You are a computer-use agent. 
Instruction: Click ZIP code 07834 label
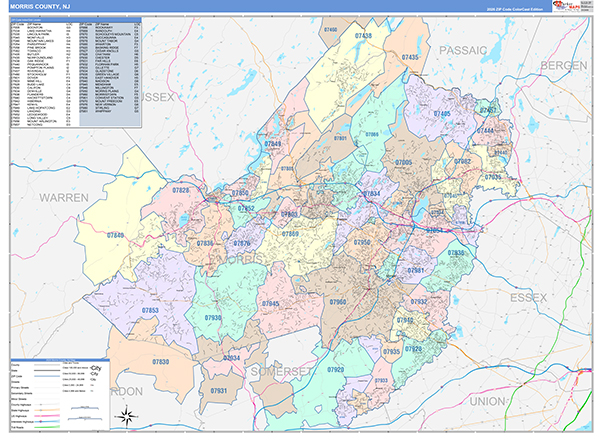(x=372, y=194)
